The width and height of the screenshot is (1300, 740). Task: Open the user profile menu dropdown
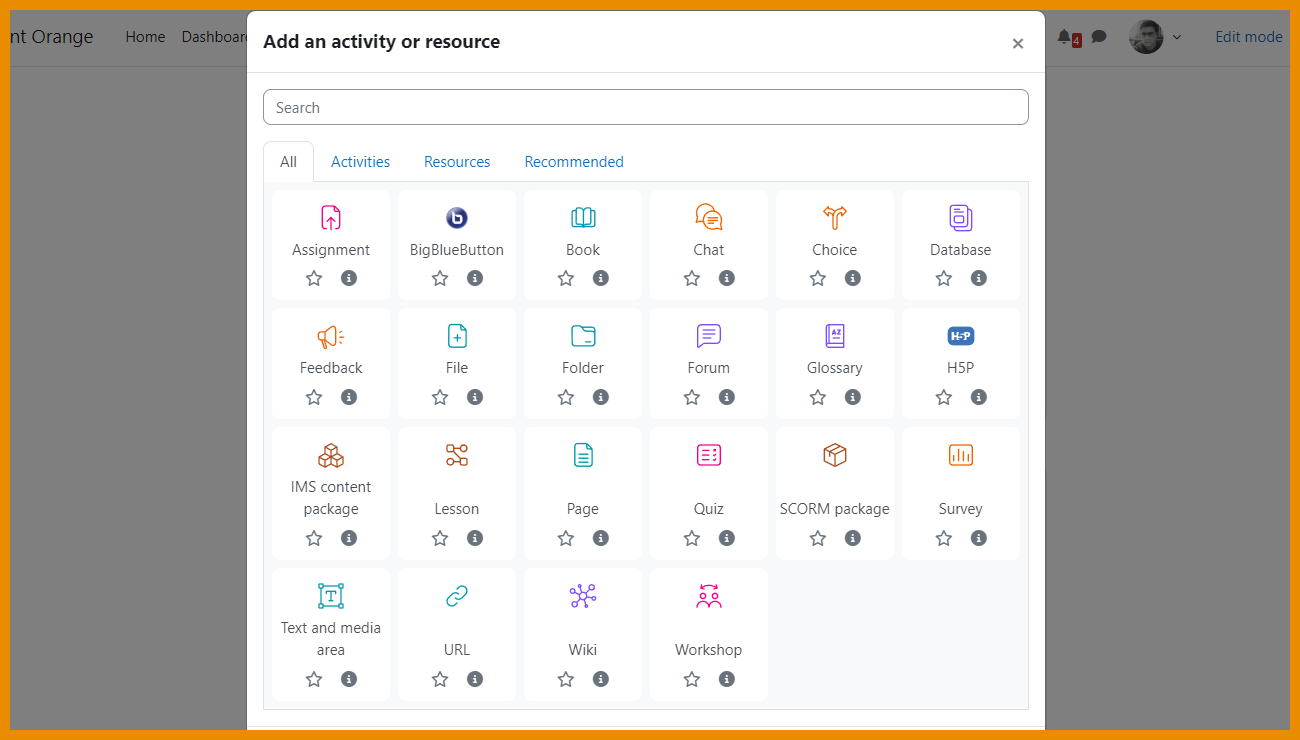1155,37
